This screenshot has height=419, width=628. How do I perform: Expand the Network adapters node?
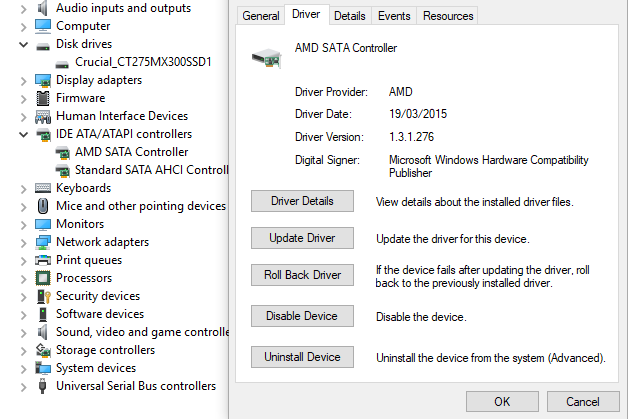pyautogui.click(x=24, y=243)
